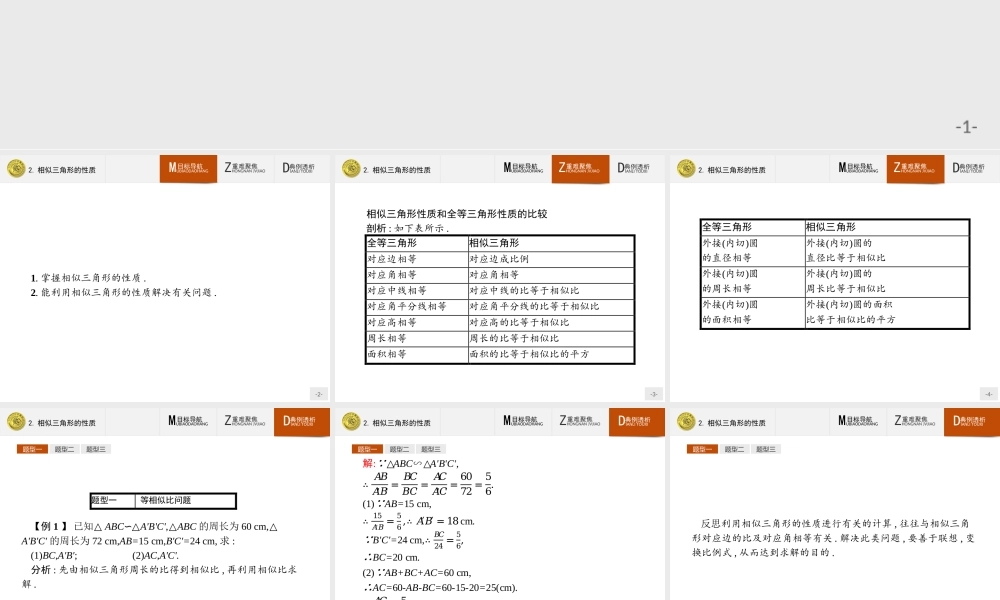
Task: Click the medallion seal icon on the bottom-right slide
Action: [x=685, y=421]
